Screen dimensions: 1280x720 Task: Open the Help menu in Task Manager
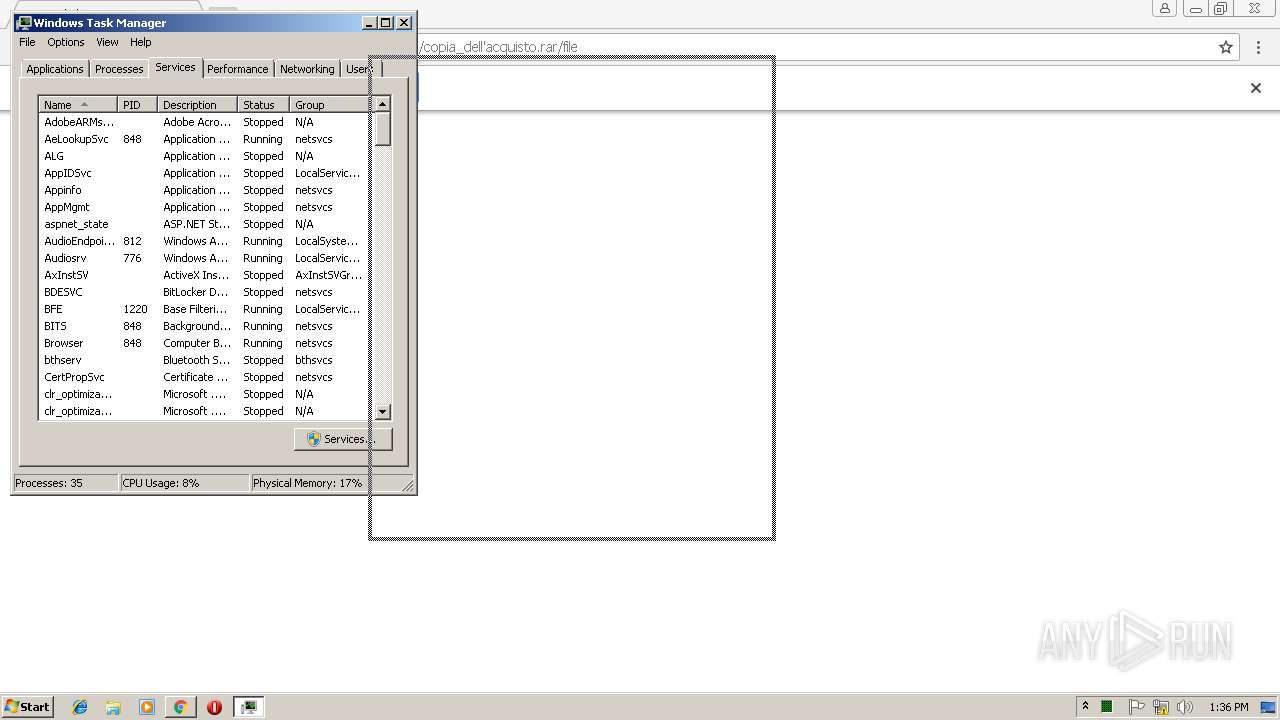(x=141, y=42)
